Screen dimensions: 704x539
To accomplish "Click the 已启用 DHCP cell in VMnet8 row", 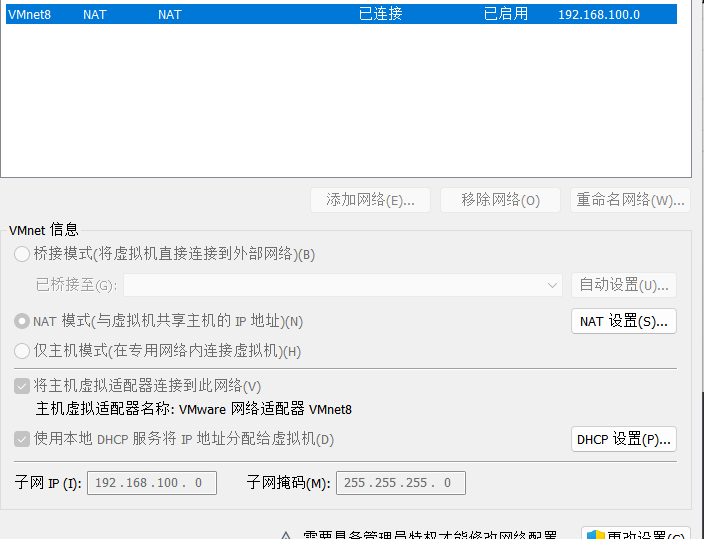I will click(x=506, y=14).
